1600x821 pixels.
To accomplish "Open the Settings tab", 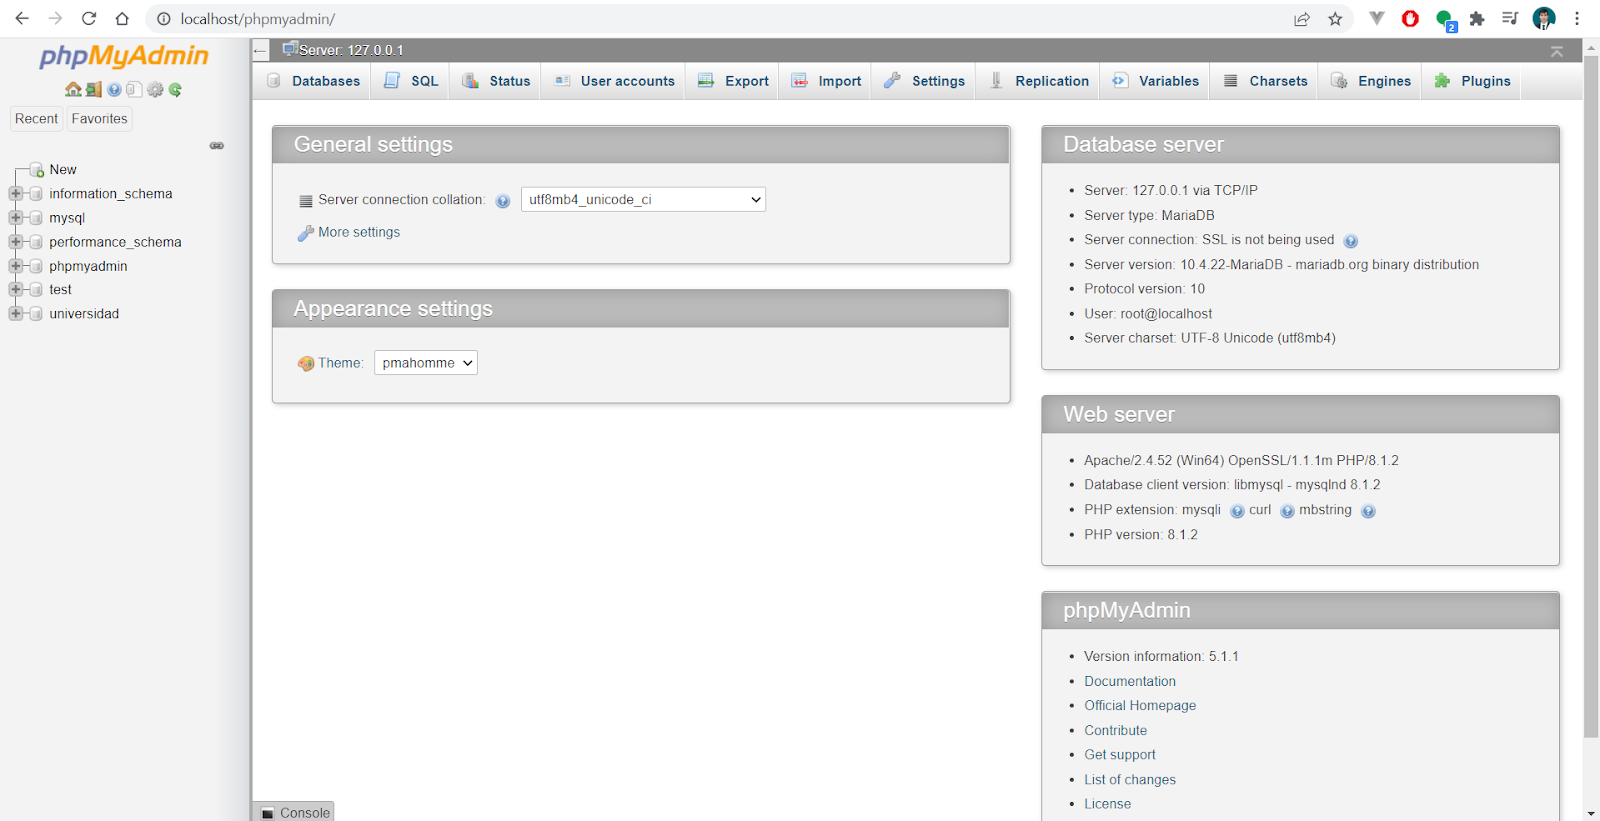I will pos(924,81).
